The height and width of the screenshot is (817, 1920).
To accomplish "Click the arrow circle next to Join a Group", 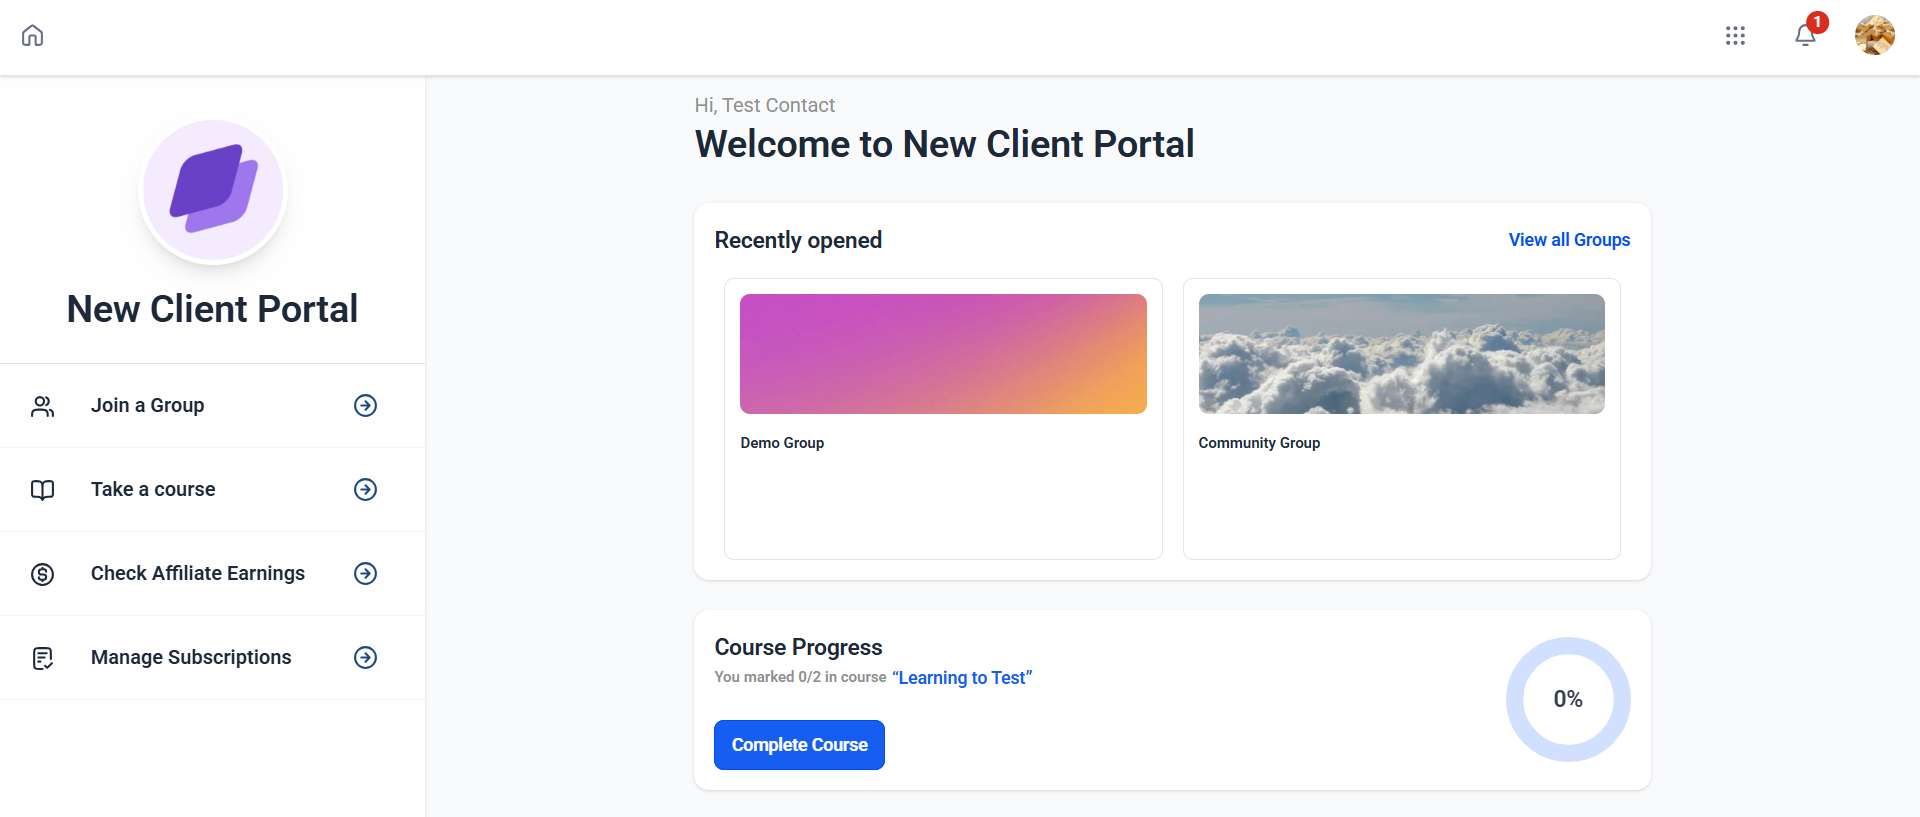I will 366,405.
